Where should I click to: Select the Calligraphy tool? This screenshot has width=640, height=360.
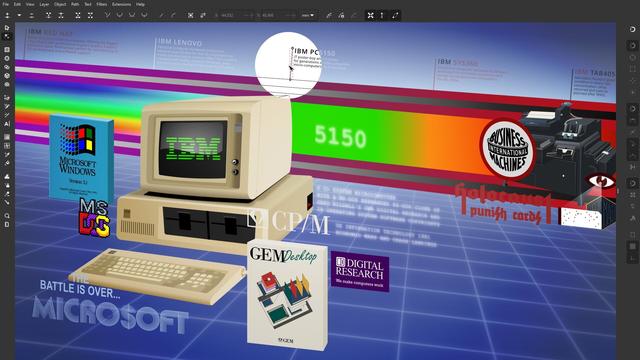click(7, 115)
